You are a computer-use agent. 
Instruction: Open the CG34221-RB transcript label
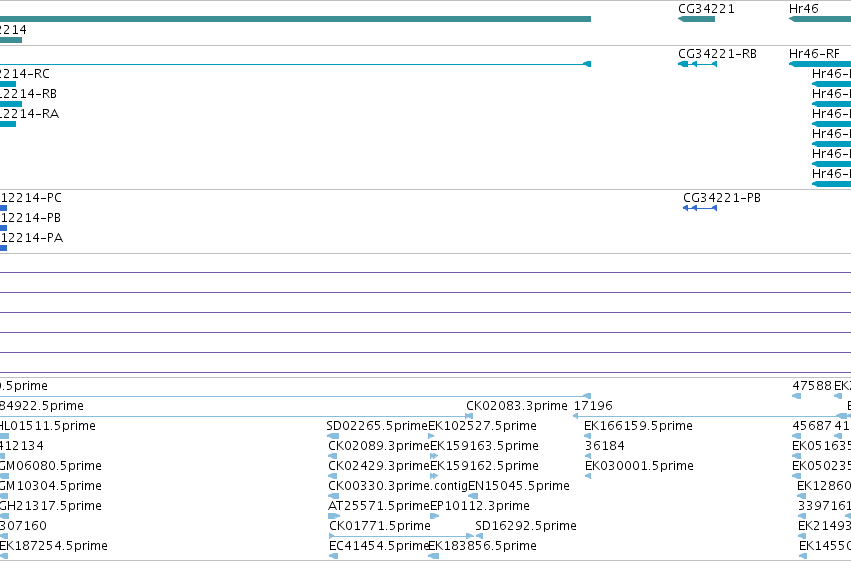717,54
